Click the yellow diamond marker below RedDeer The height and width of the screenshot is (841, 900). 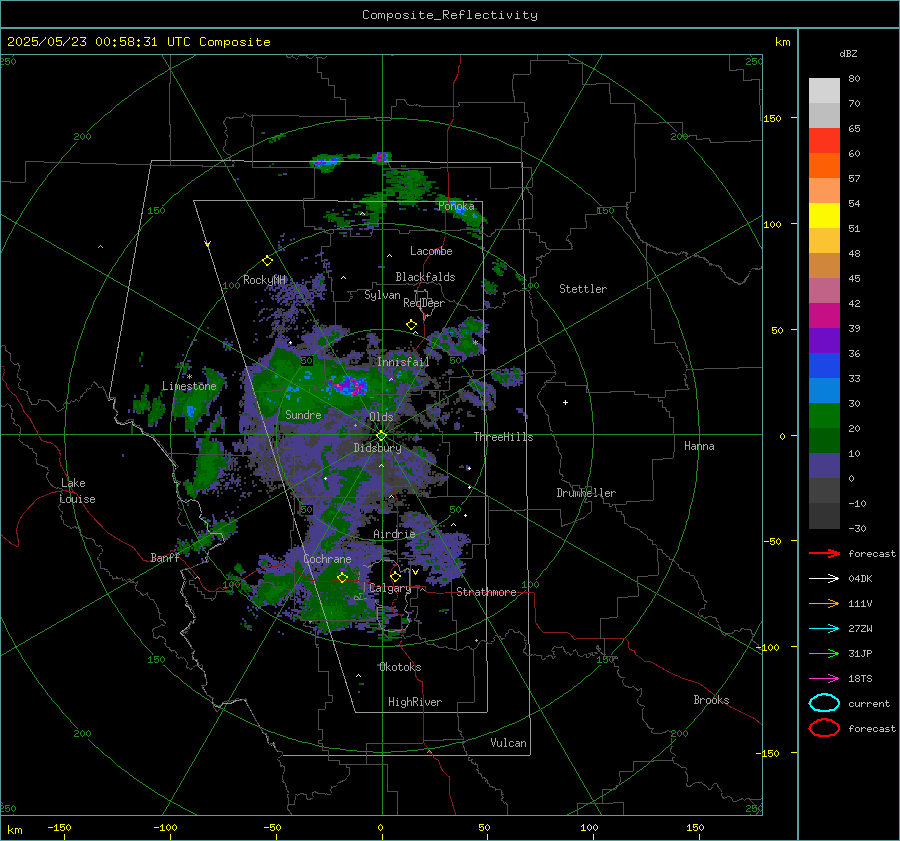pos(412,325)
